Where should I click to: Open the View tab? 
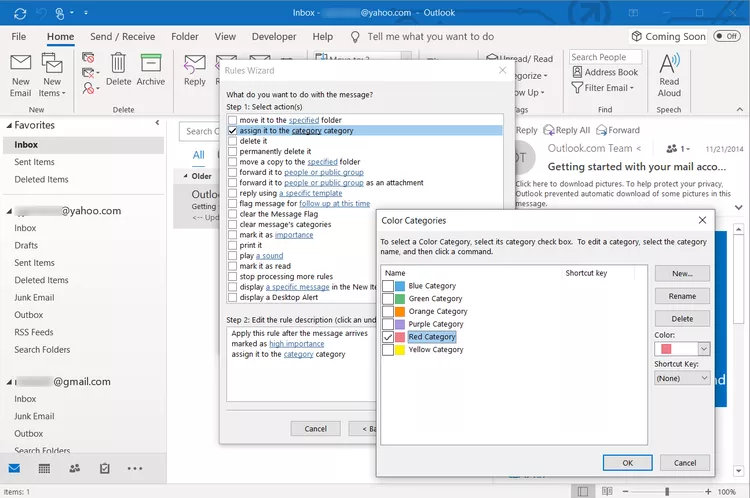[225, 37]
